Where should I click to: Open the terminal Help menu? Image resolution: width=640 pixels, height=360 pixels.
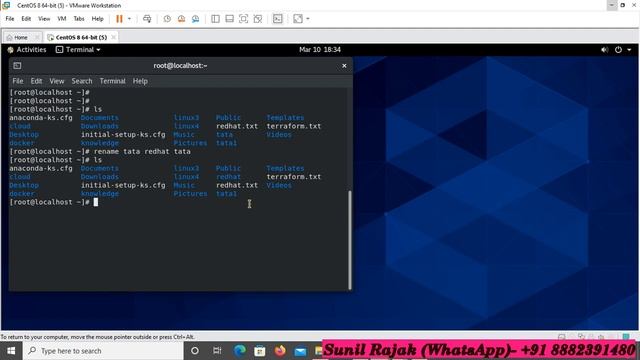point(140,81)
